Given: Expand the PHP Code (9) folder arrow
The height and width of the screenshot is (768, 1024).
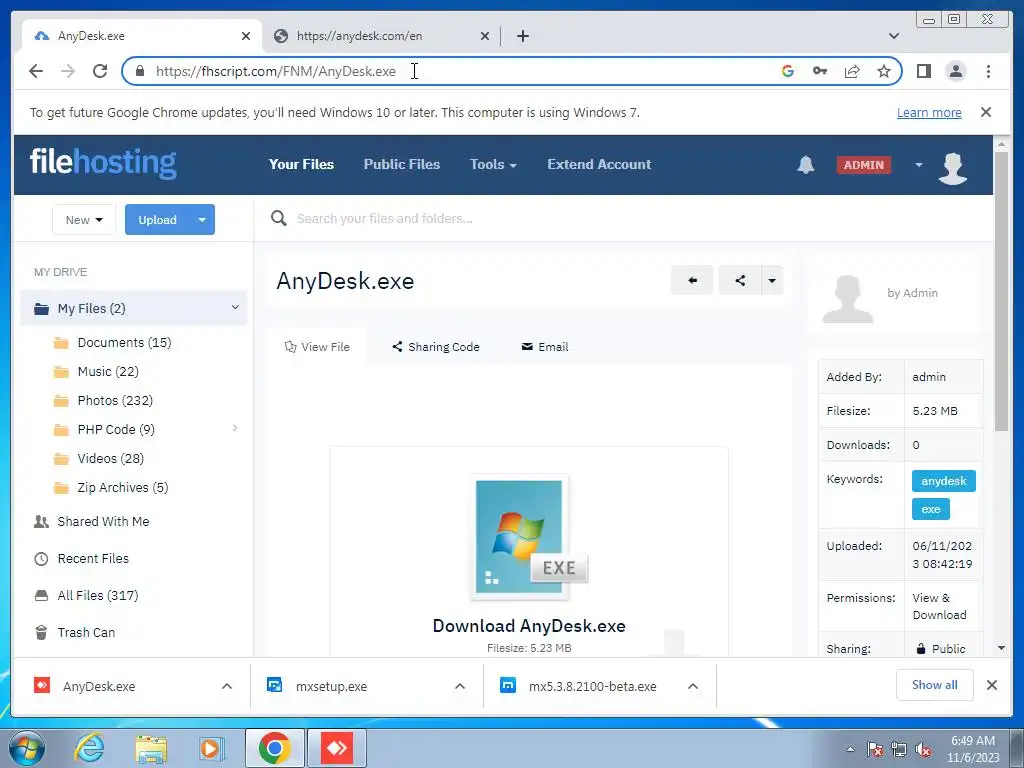Looking at the screenshot, I should point(235,428).
